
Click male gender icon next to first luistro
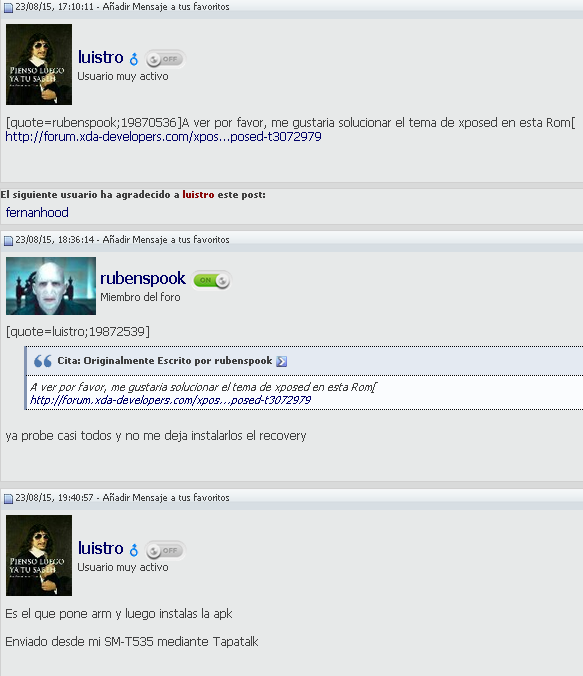(x=134, y=59)
